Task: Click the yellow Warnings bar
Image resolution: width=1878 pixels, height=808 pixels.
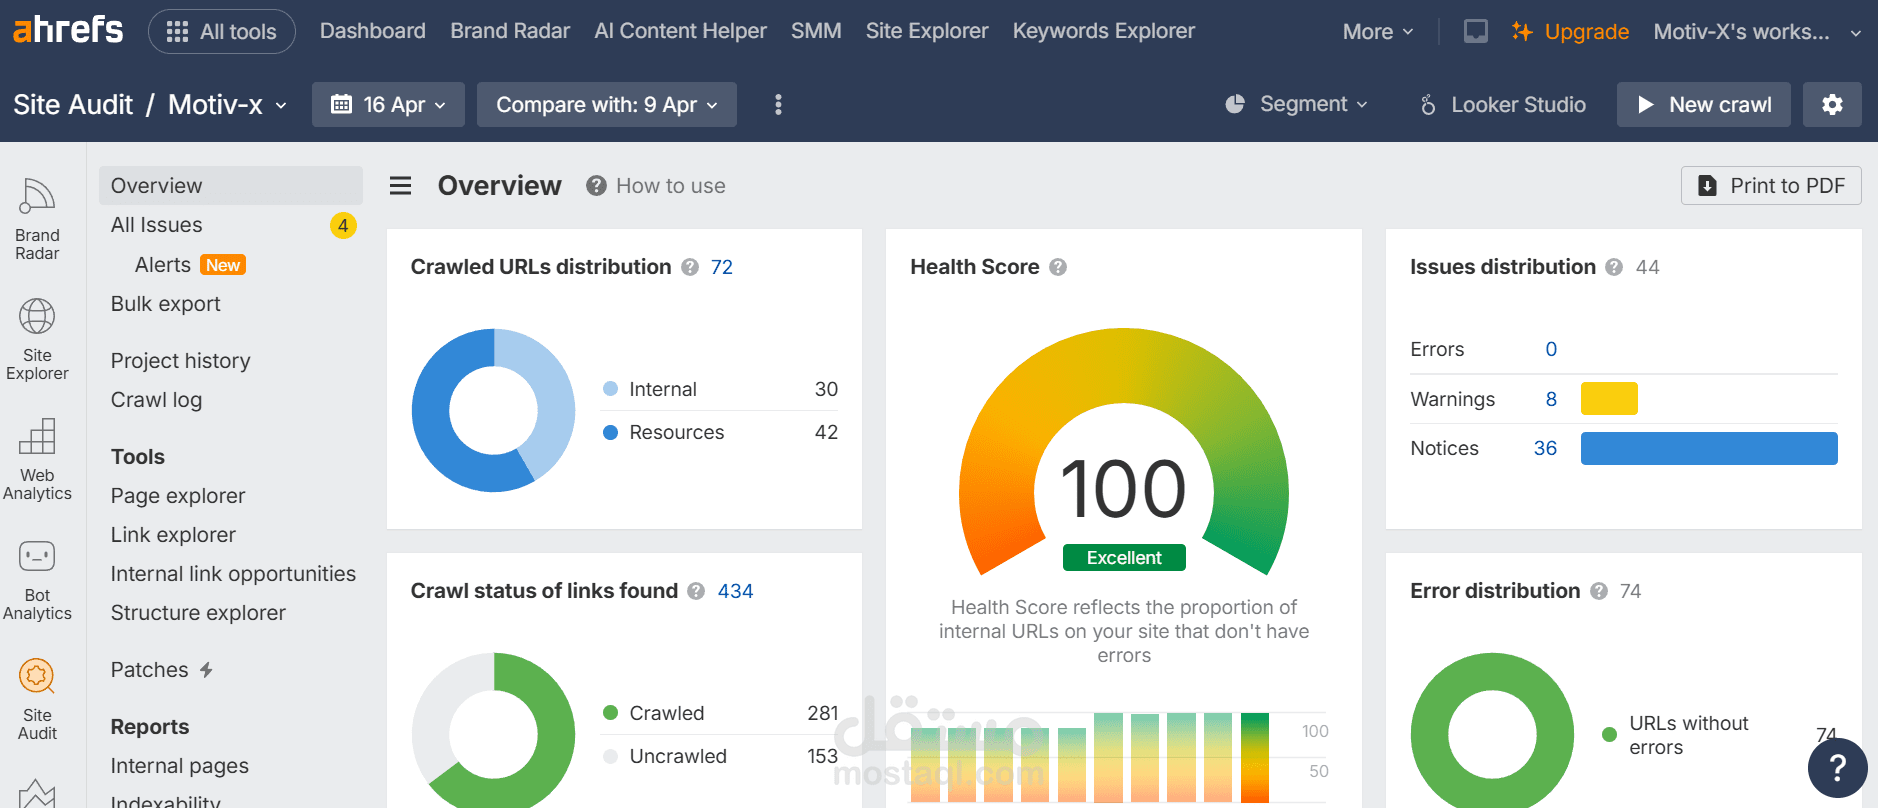Action: tap(1609, 398)
